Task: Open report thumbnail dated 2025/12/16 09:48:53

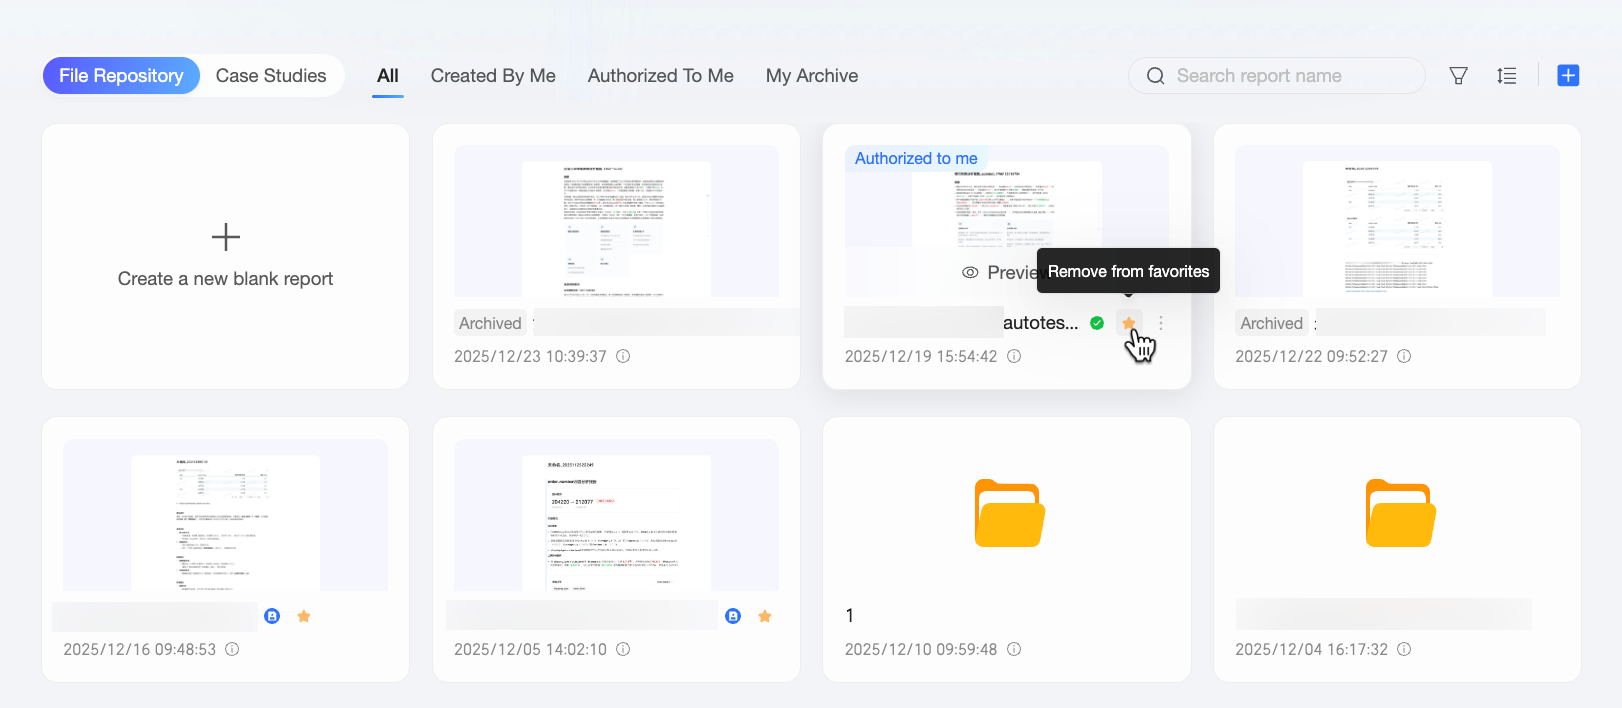Action: [225, 515]
